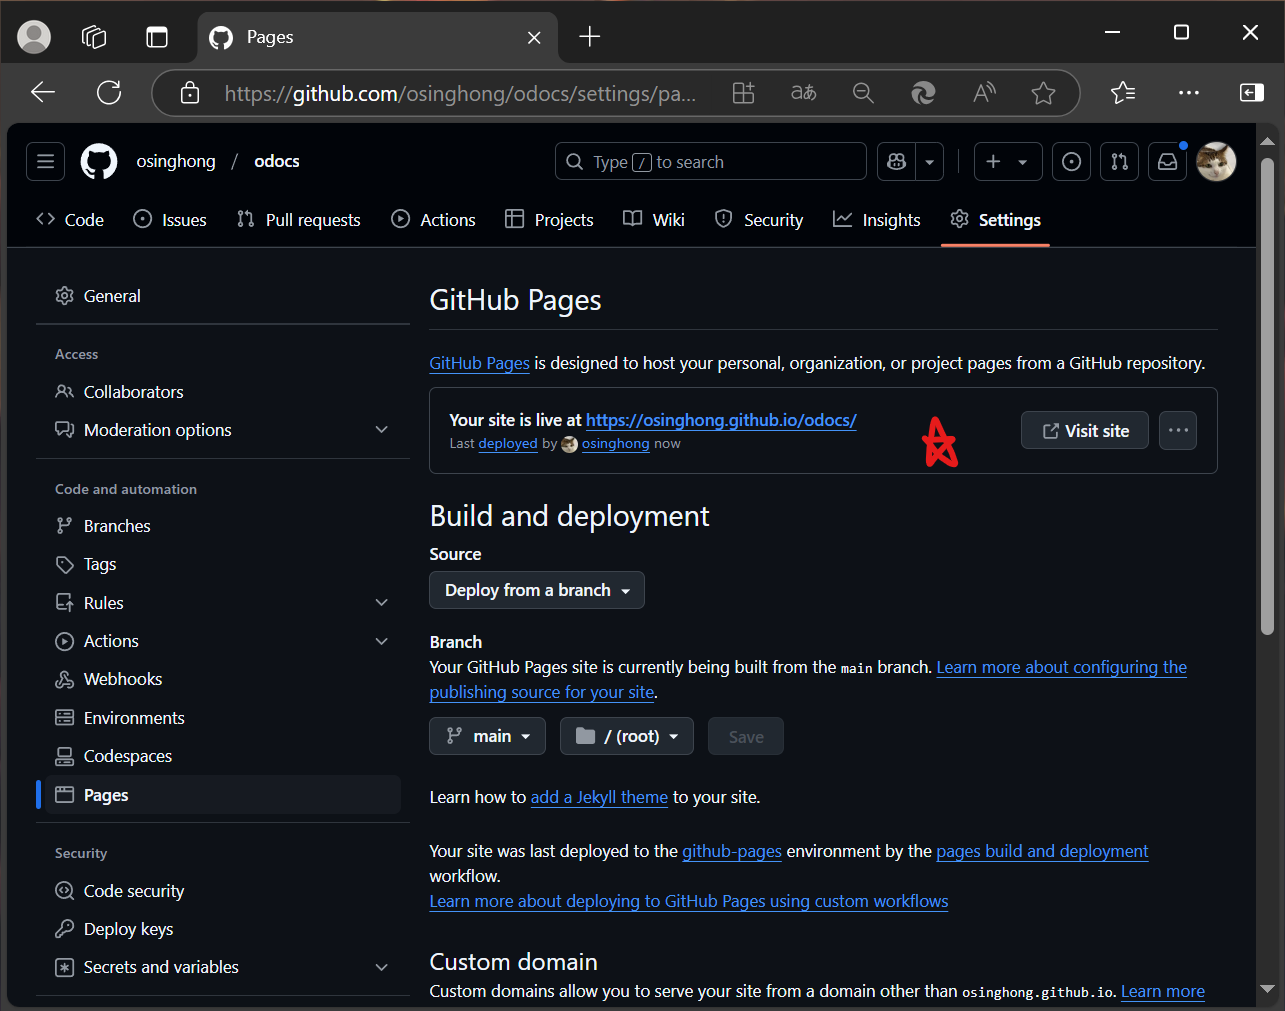Open the user avatar profile menu
Image resolution: width=1285 pixels, height=1011 pixels.
(1216, 161)
